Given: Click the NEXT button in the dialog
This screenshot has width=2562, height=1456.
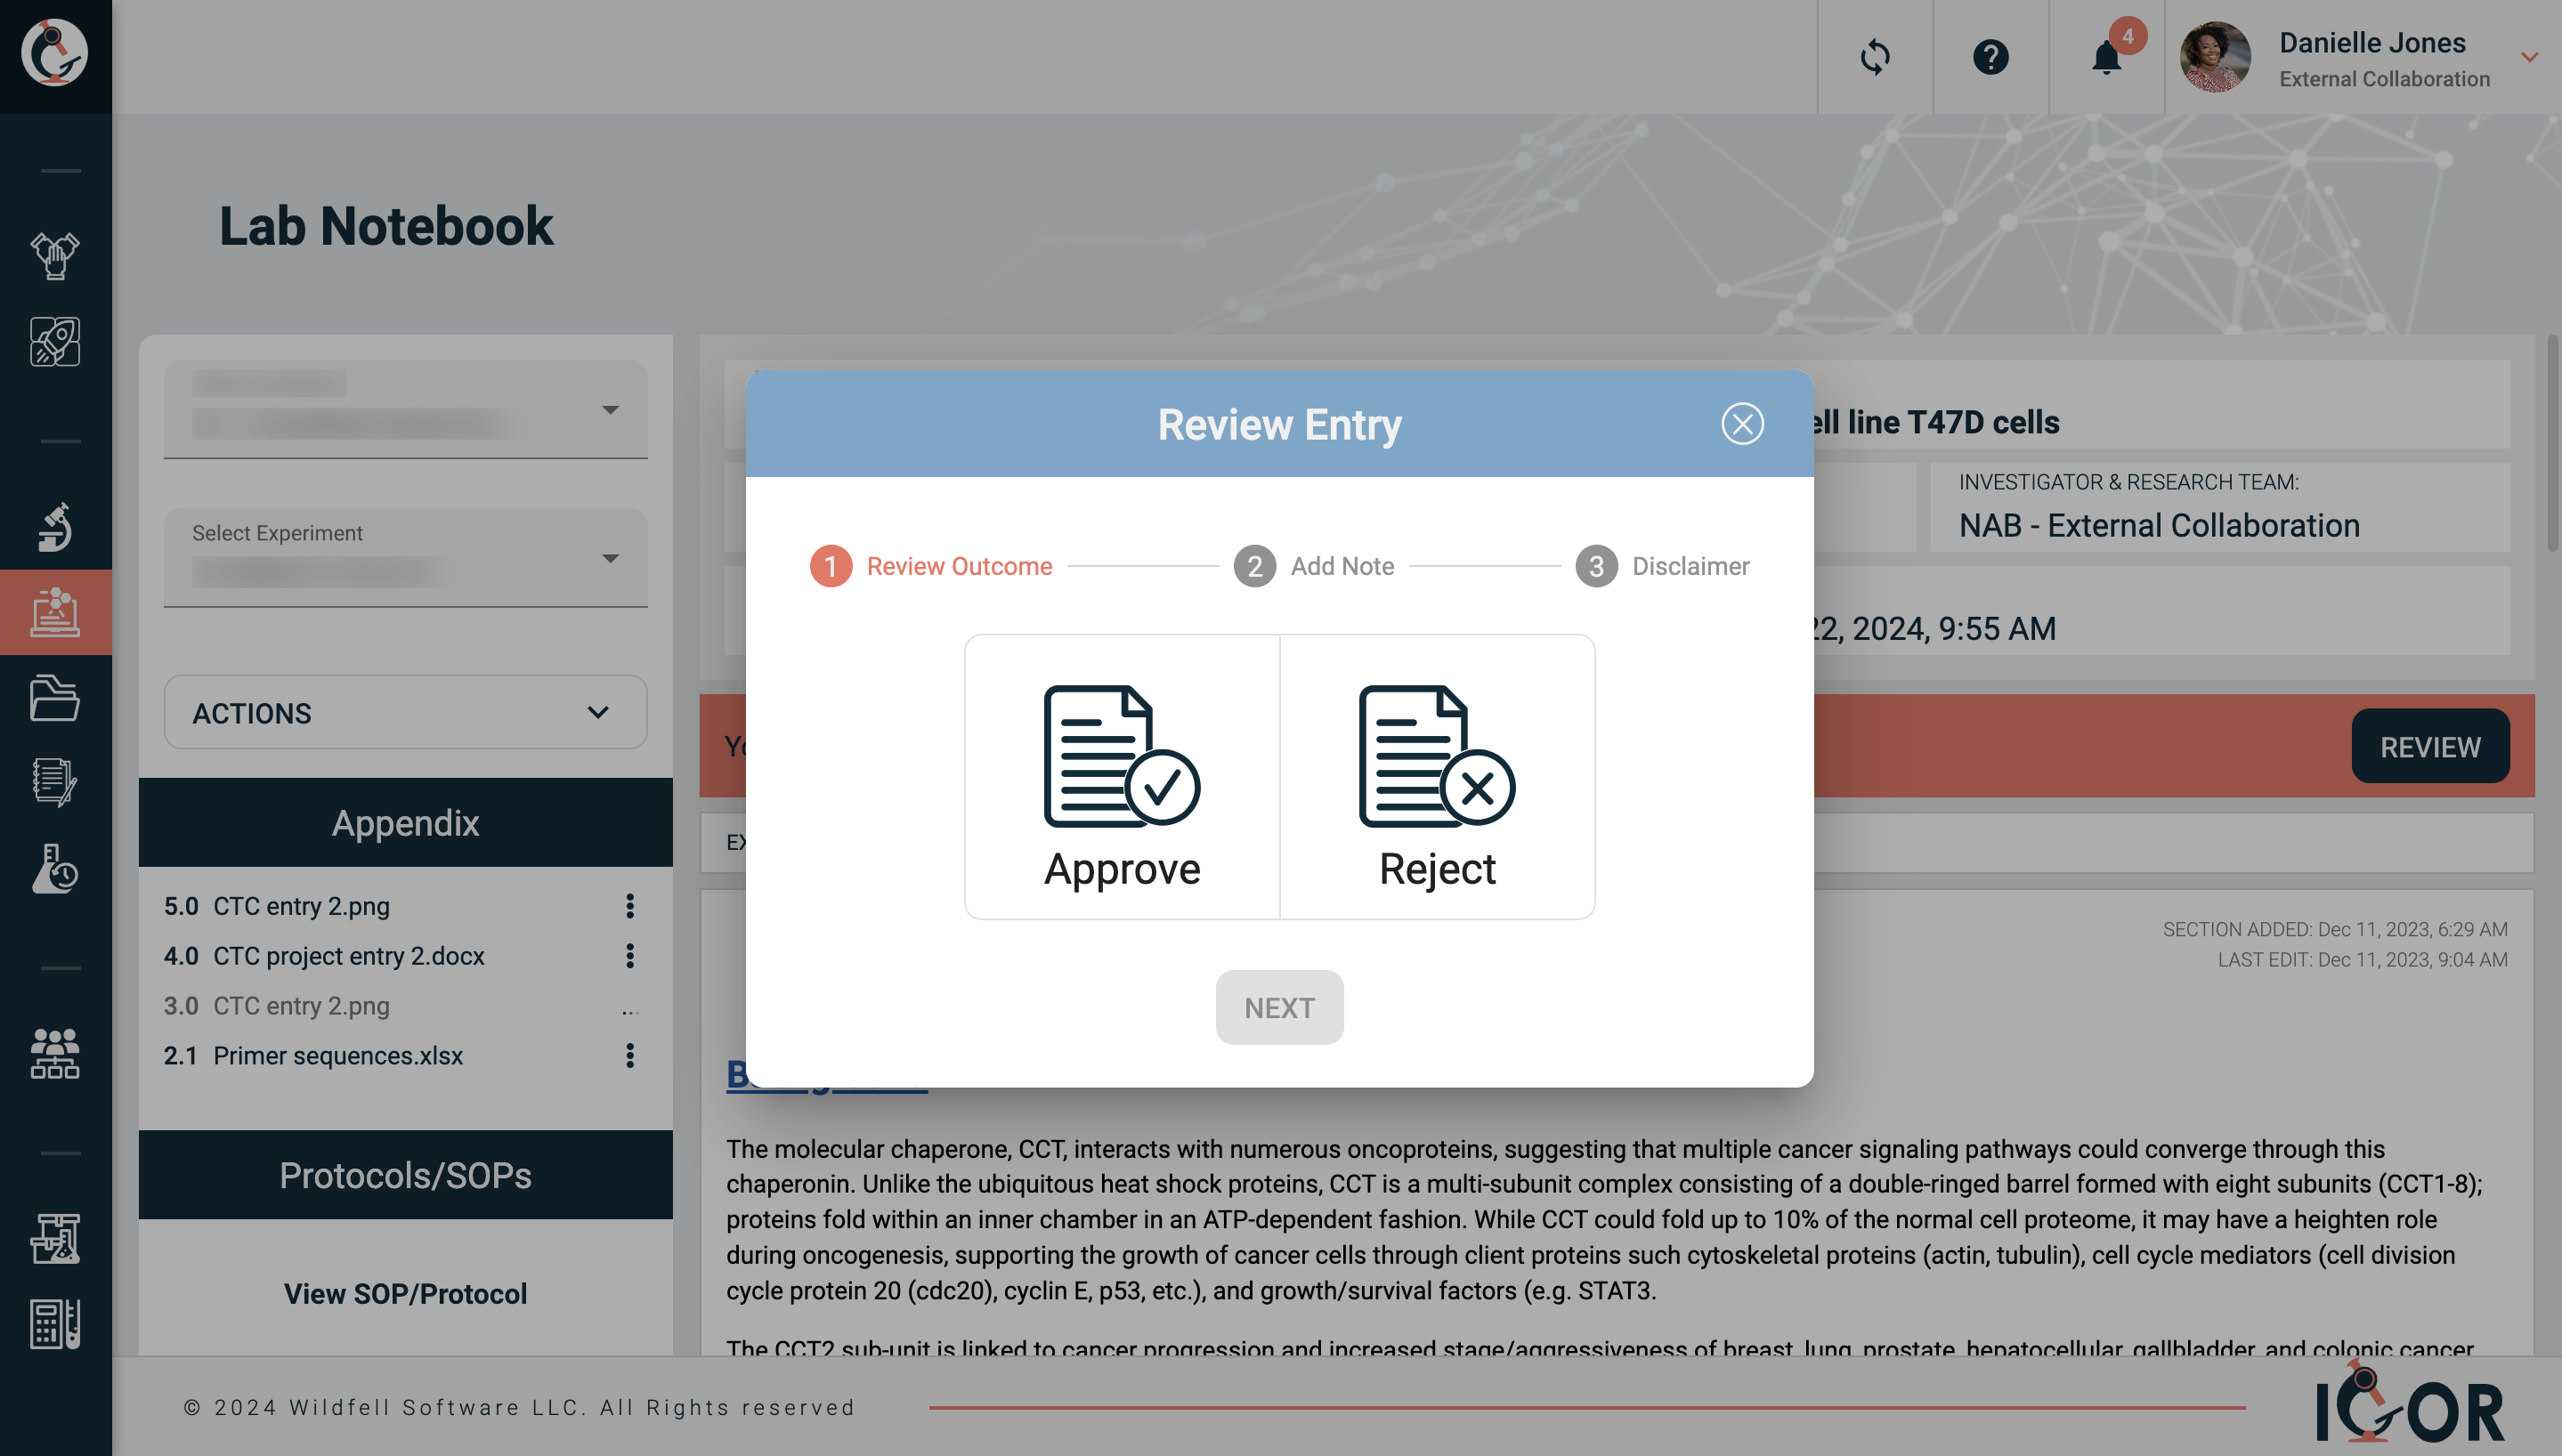Looking at the screenshot, I should click(x=1279, y=1007).
